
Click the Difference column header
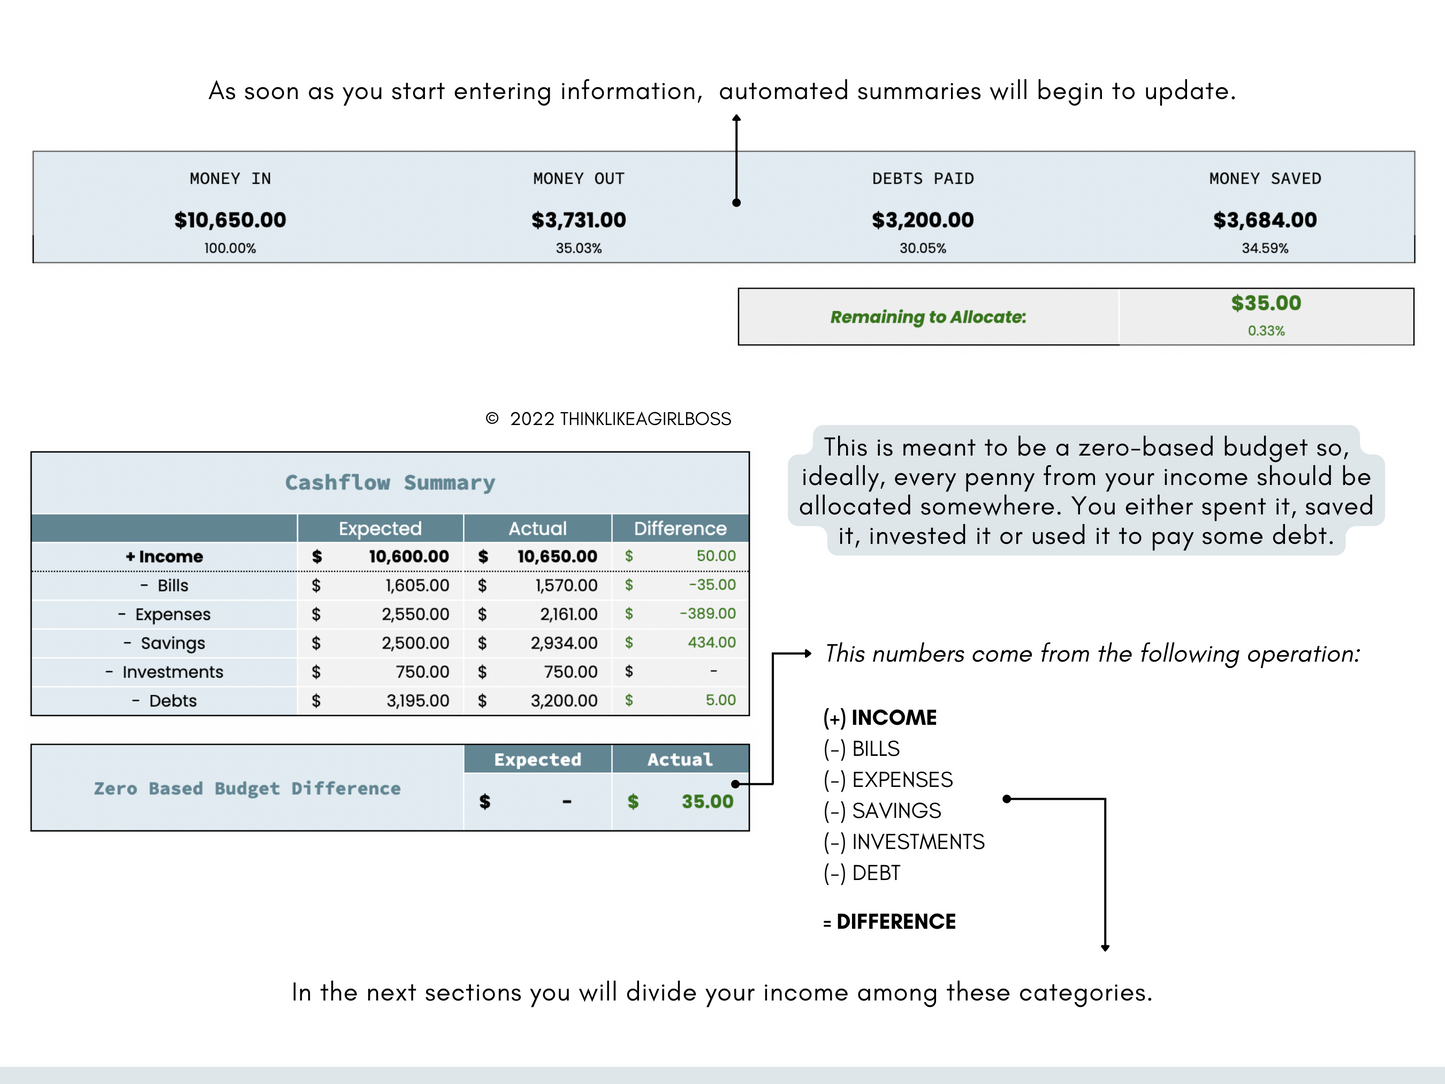[680, 528]
